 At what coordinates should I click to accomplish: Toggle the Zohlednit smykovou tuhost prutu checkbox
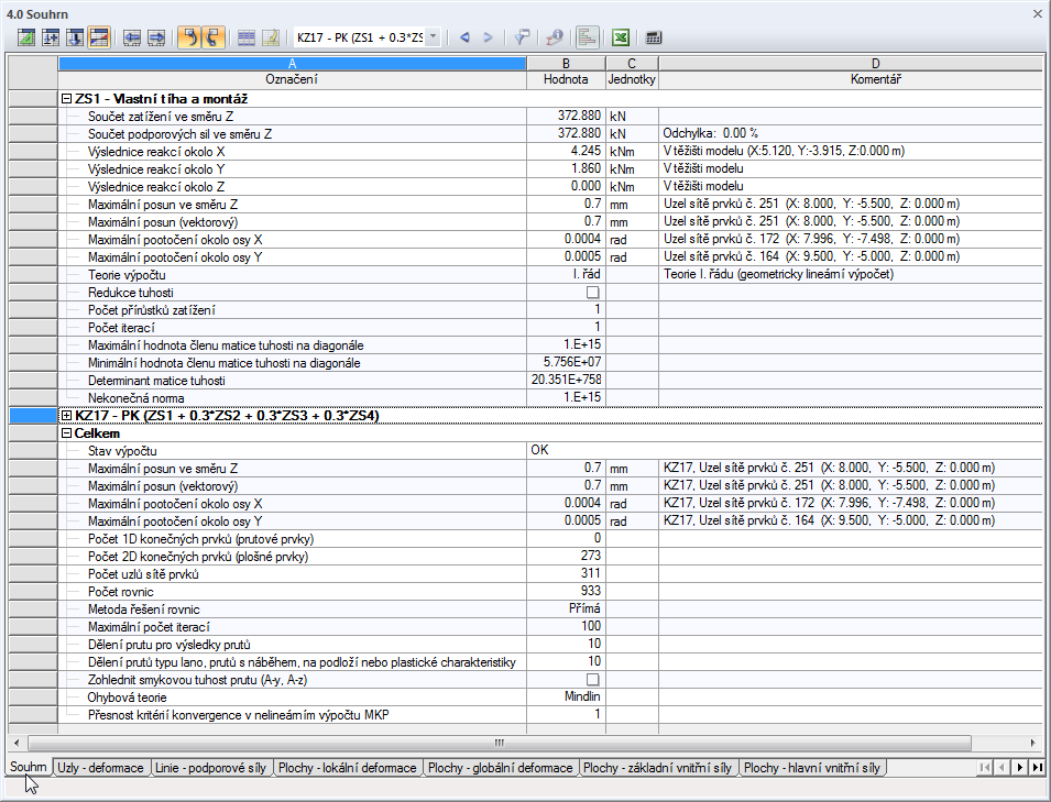[593, 679]
